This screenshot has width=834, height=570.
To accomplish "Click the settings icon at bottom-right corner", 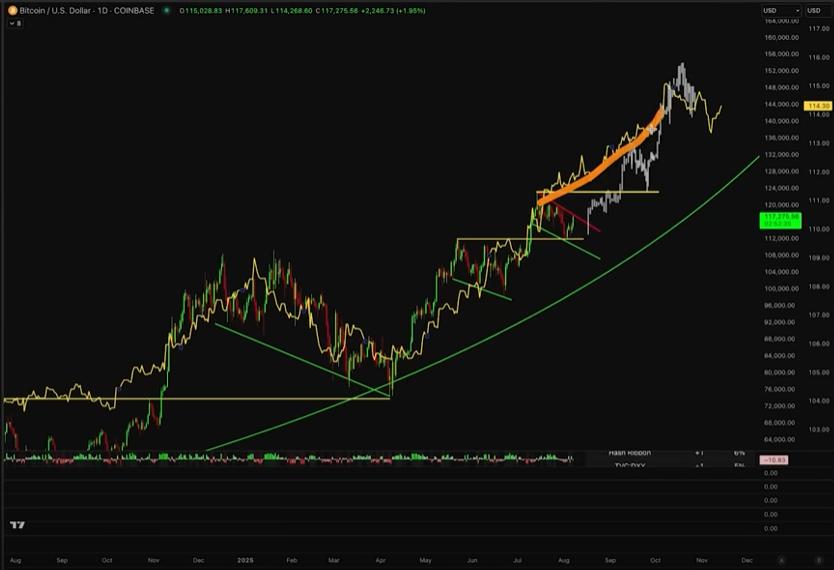I will [820, 560].
